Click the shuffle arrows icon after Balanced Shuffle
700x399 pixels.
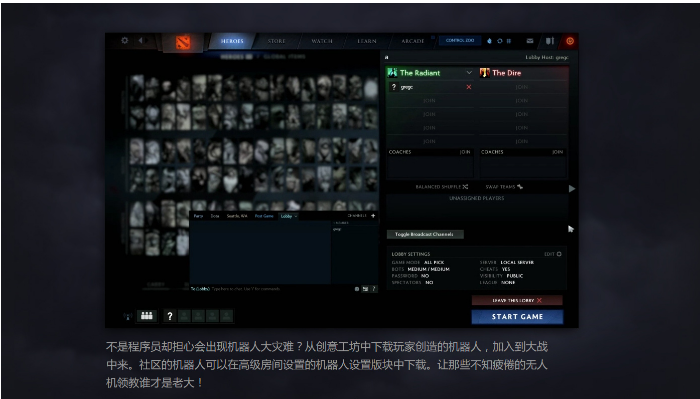pos(465,187)
